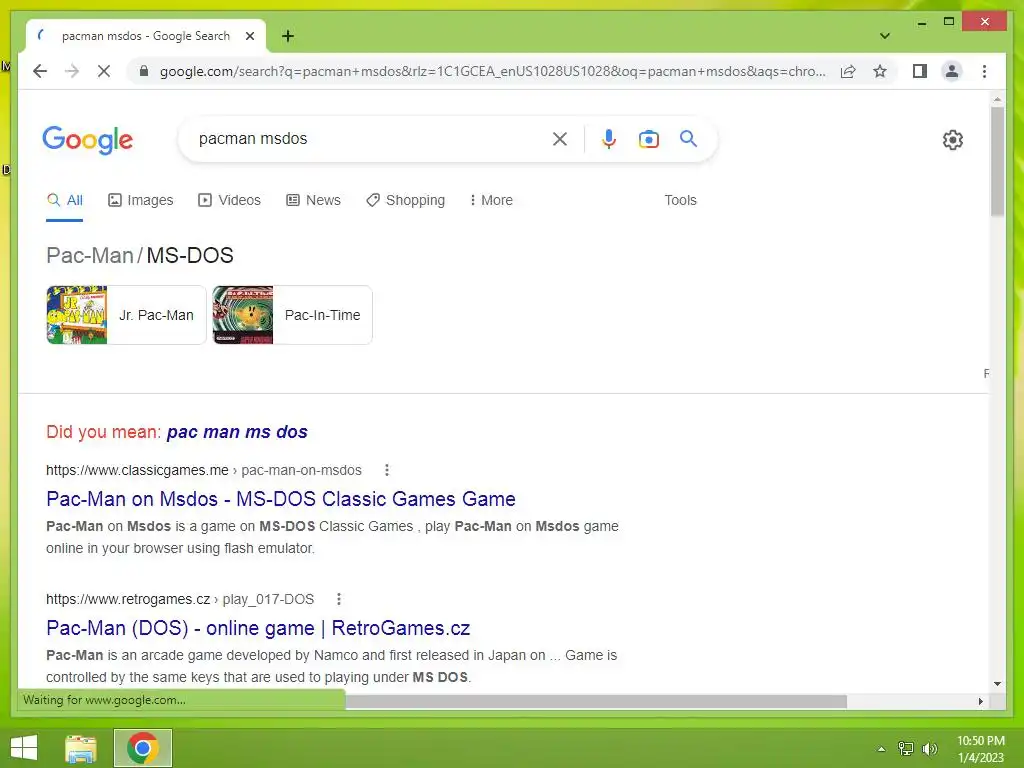Open the Chrome side panel

point(920,71)
